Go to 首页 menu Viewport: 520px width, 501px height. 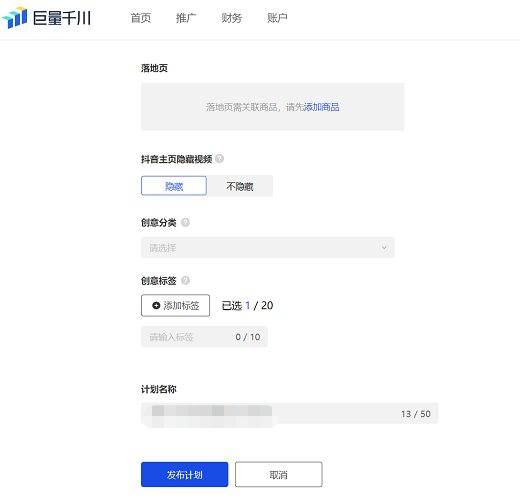141,18
